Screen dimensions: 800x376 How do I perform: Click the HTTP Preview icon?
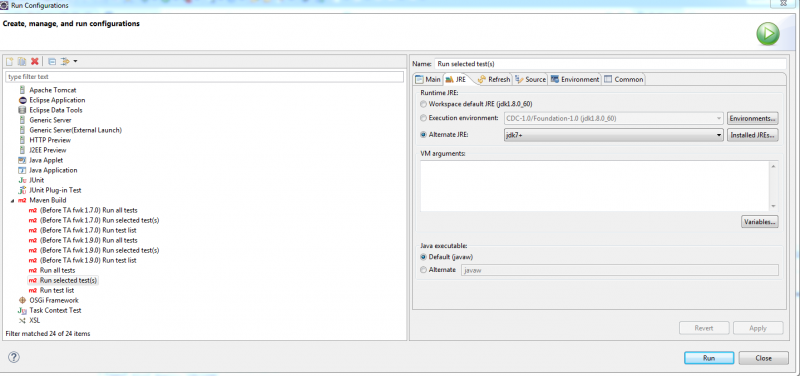[x=22, y=140]
